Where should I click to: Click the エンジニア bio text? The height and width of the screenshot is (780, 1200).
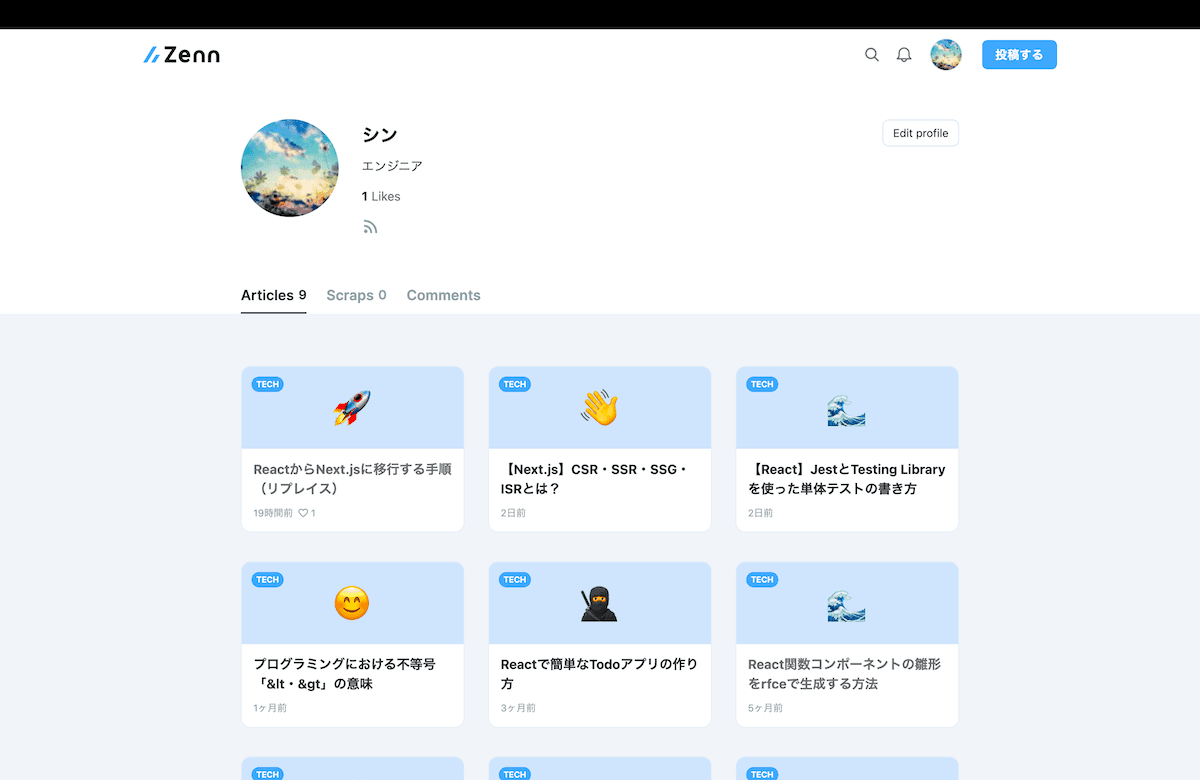tap(392, 166)
